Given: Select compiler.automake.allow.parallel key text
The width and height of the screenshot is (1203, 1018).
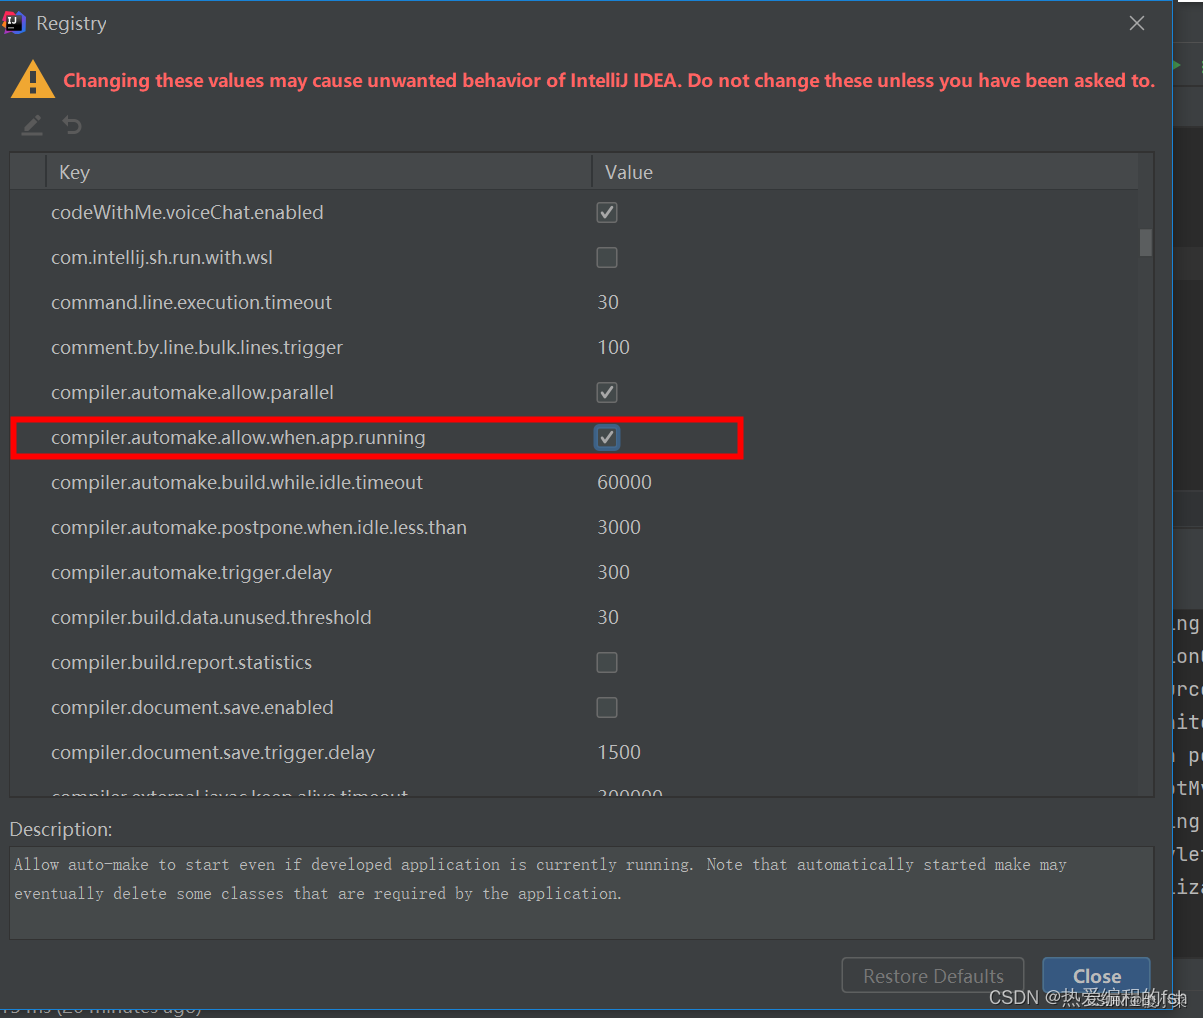Looking at the screenshot, I should (x=192, y=392).
